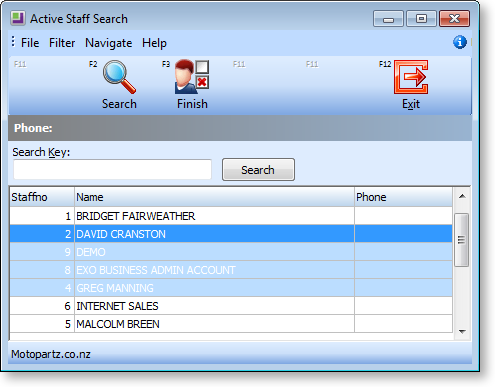Click the scrollbar up arrow

pyautogui.click(x=462, y=197)
